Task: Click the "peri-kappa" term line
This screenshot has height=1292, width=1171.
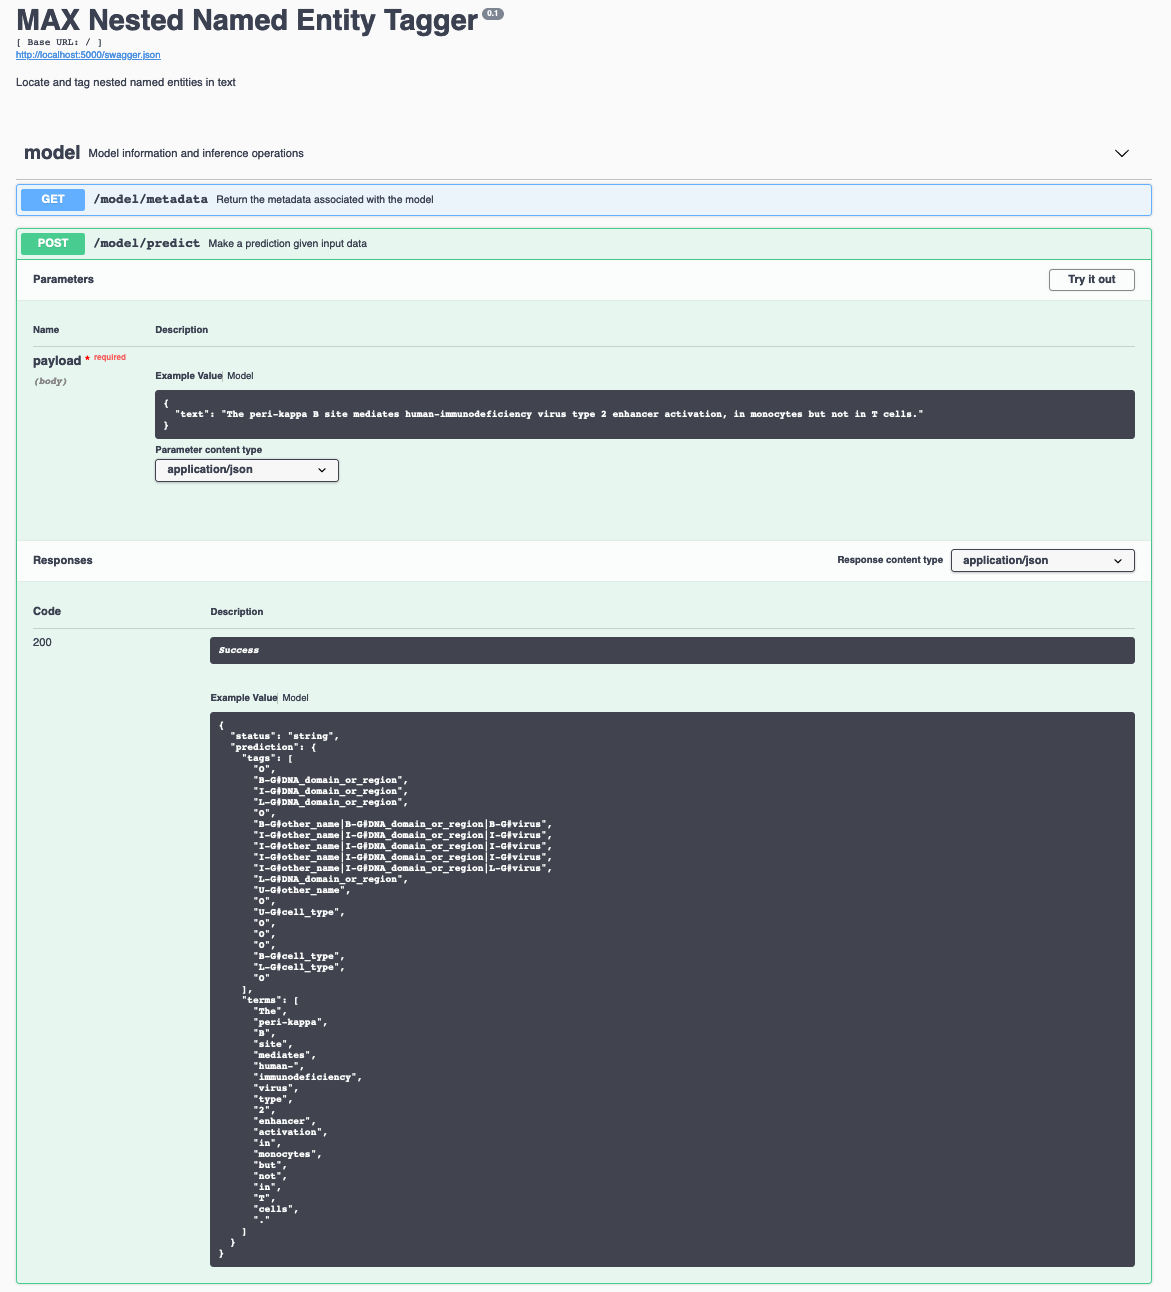Action: 291,1023
